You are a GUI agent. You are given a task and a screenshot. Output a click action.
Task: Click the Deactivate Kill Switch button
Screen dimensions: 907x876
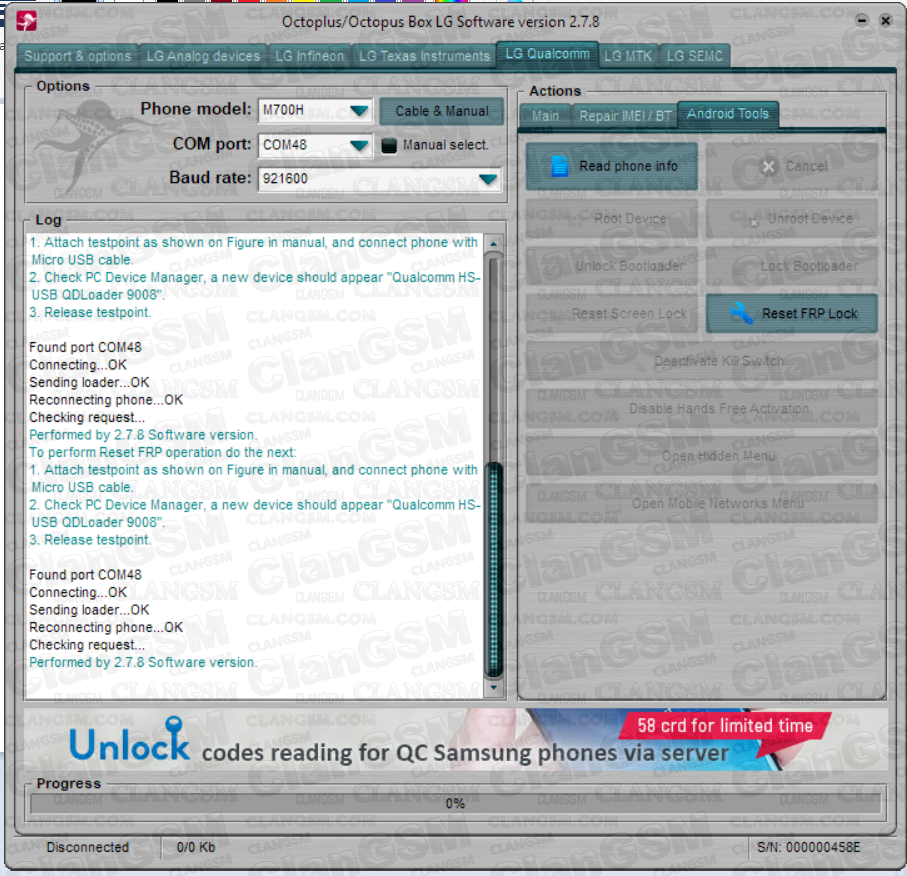(702, 361)
